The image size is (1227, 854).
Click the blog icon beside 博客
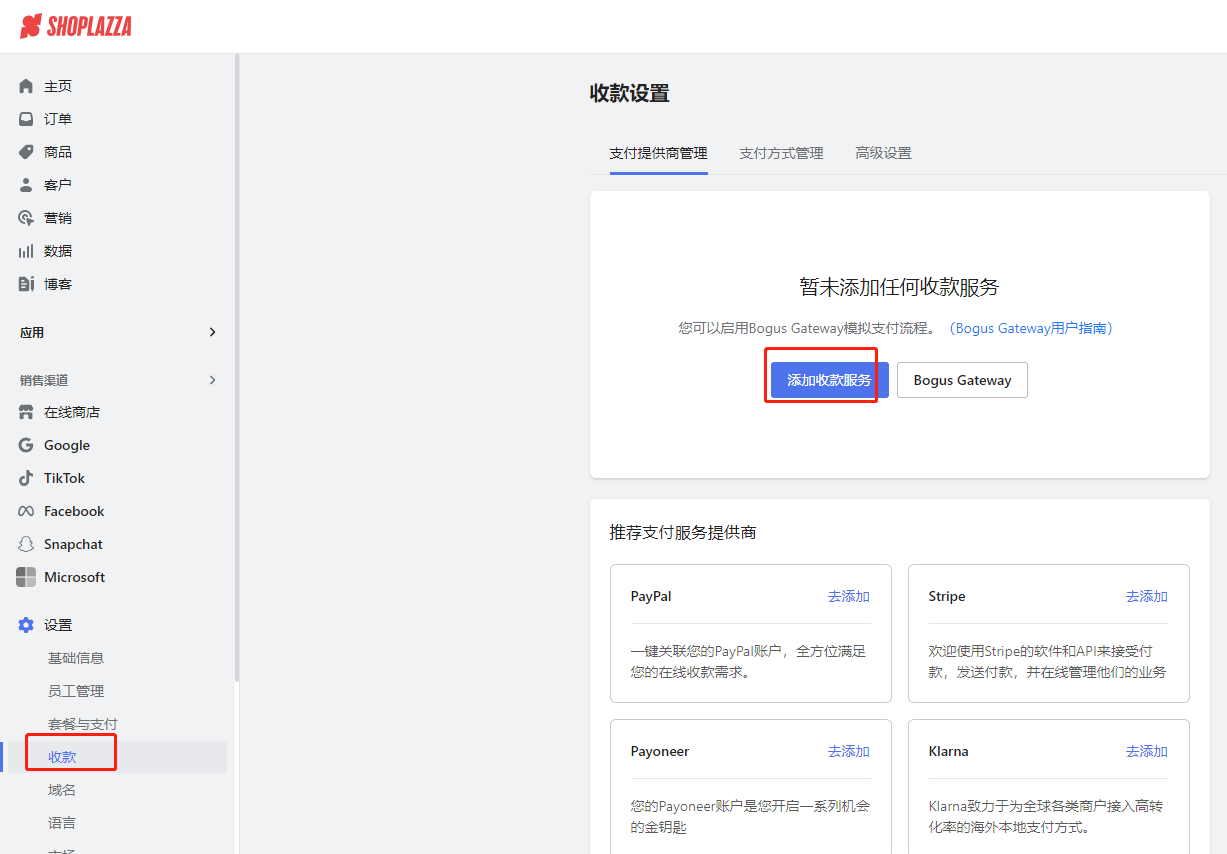point(26,284)
